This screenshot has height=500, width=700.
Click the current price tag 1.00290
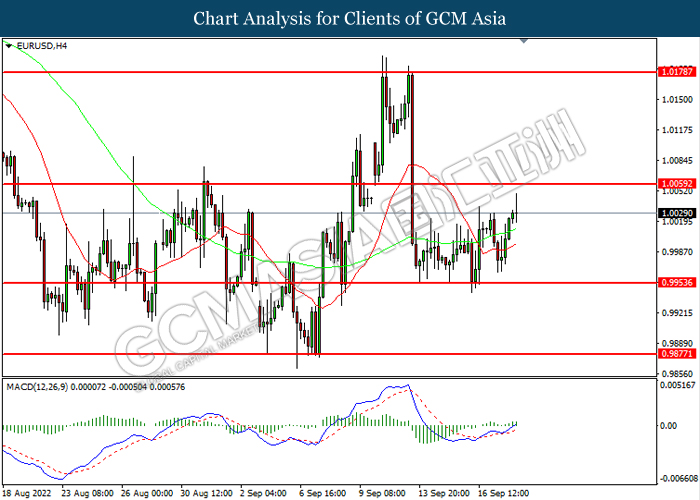pos(677,214)
